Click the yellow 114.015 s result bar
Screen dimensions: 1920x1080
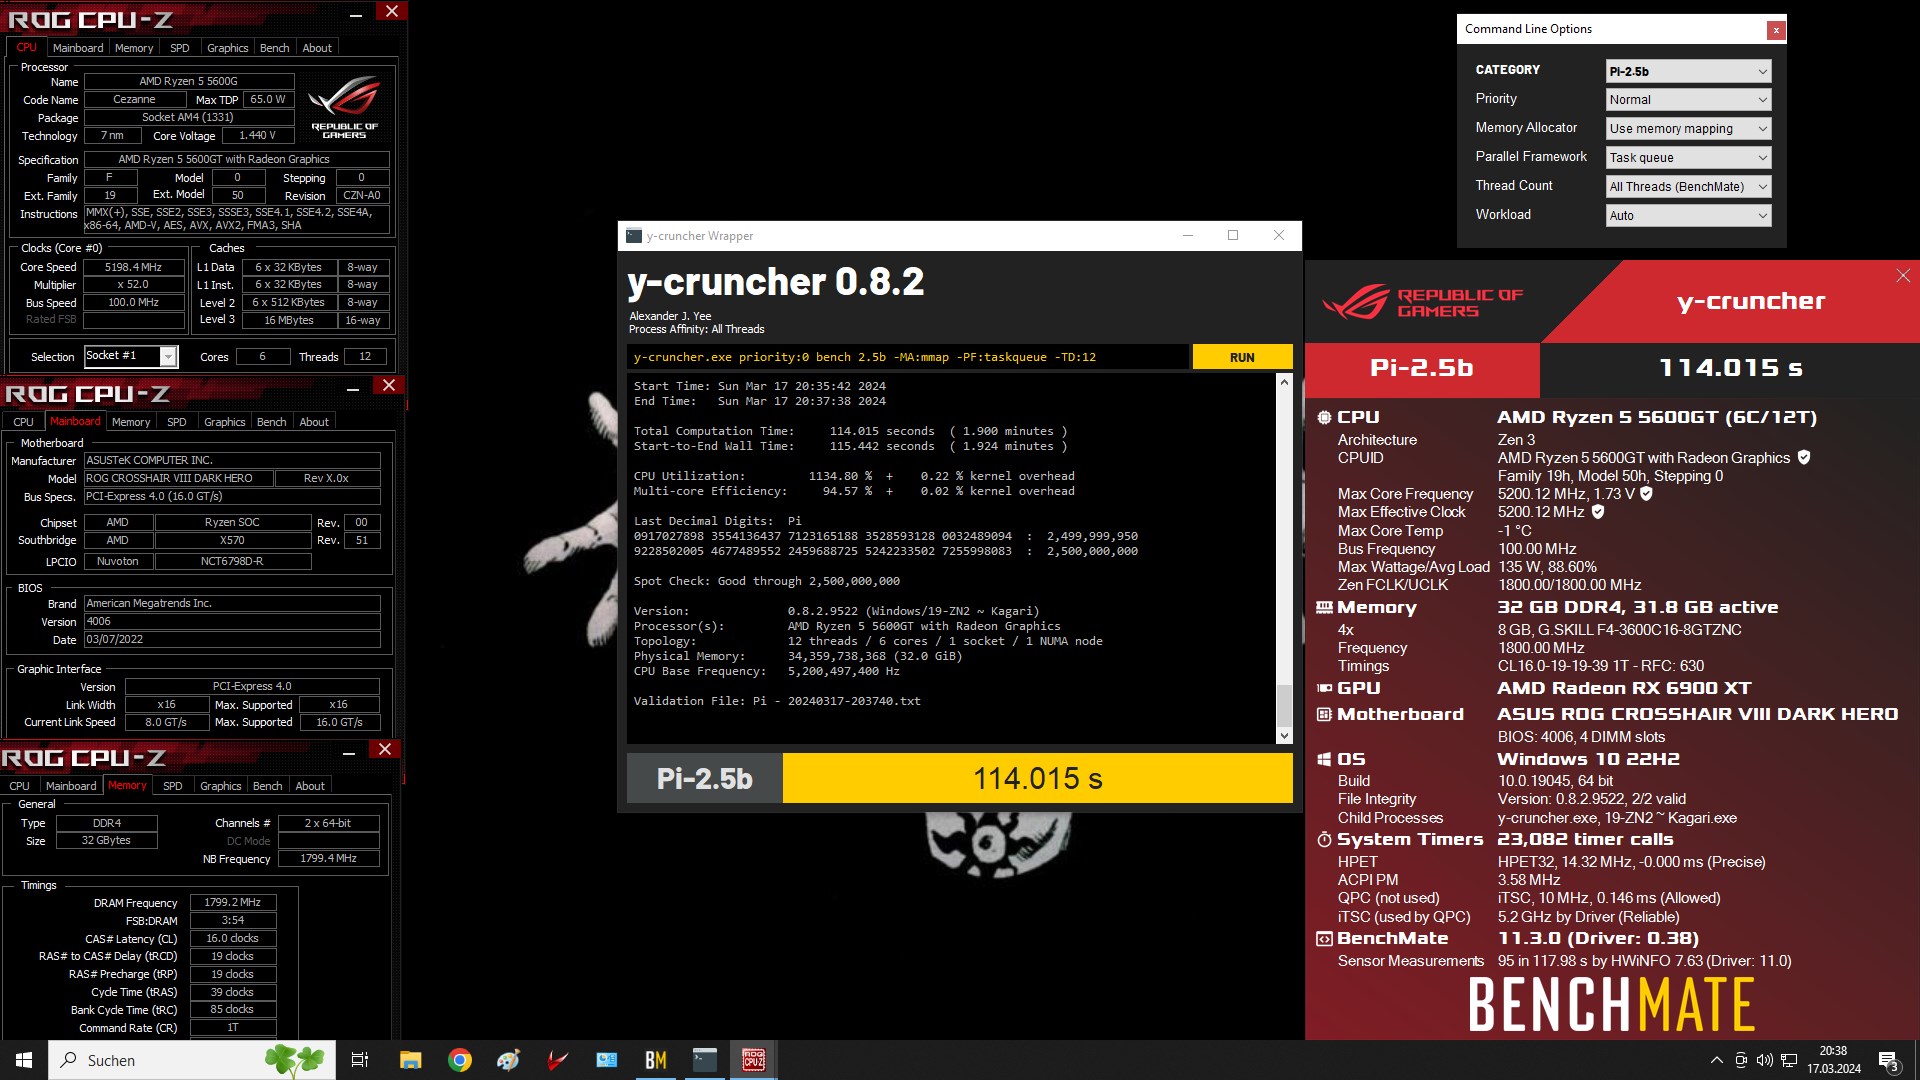coord(1037,779)
